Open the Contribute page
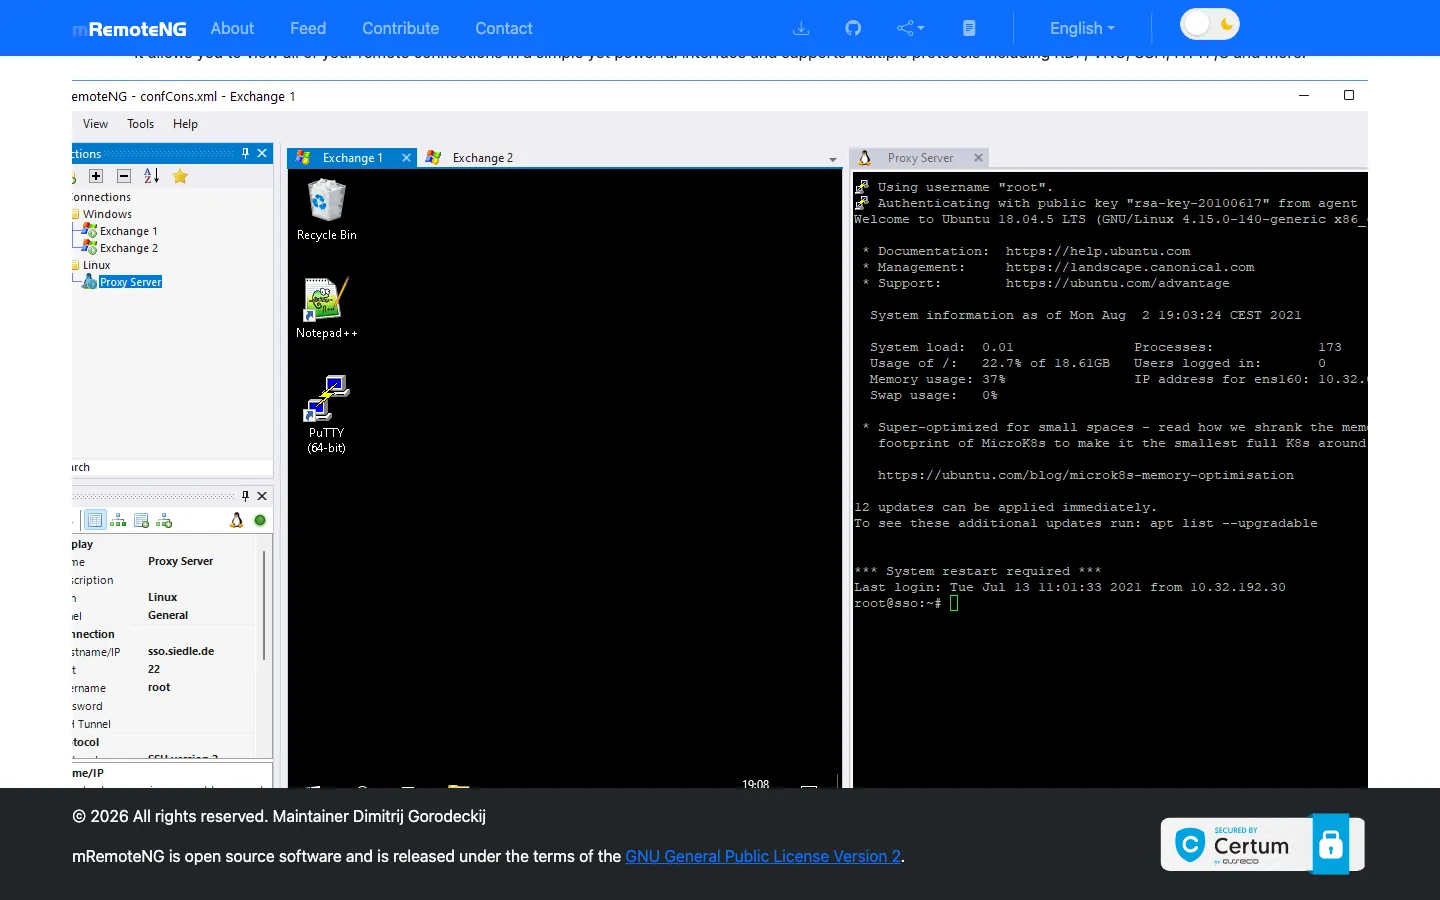The width and height of the screenshot is (1440, 900). [400, 28]
